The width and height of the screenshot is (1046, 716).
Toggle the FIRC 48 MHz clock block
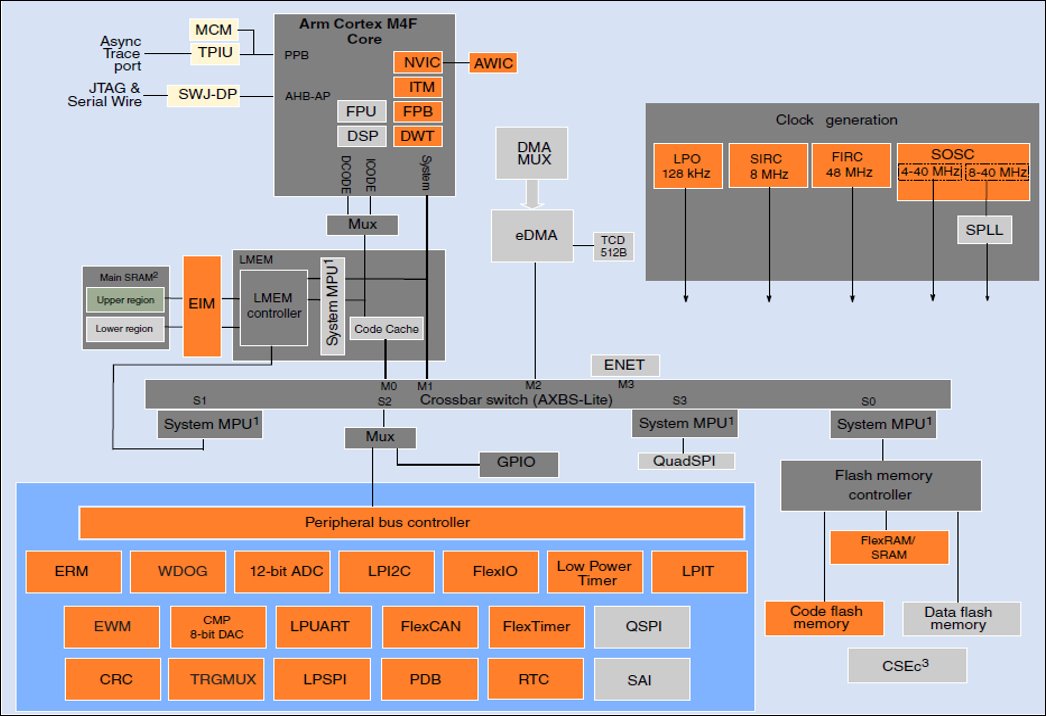(x=851, y=164)
